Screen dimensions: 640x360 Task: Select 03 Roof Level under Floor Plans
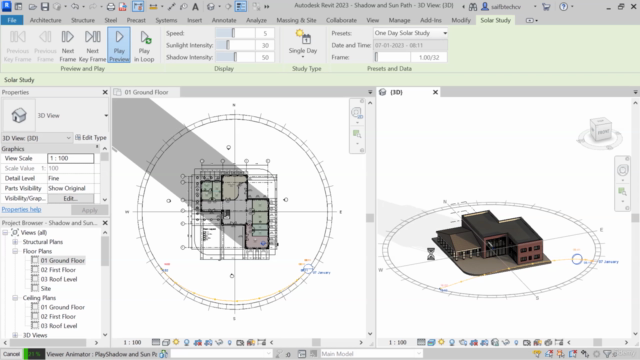tap(59, 279)
